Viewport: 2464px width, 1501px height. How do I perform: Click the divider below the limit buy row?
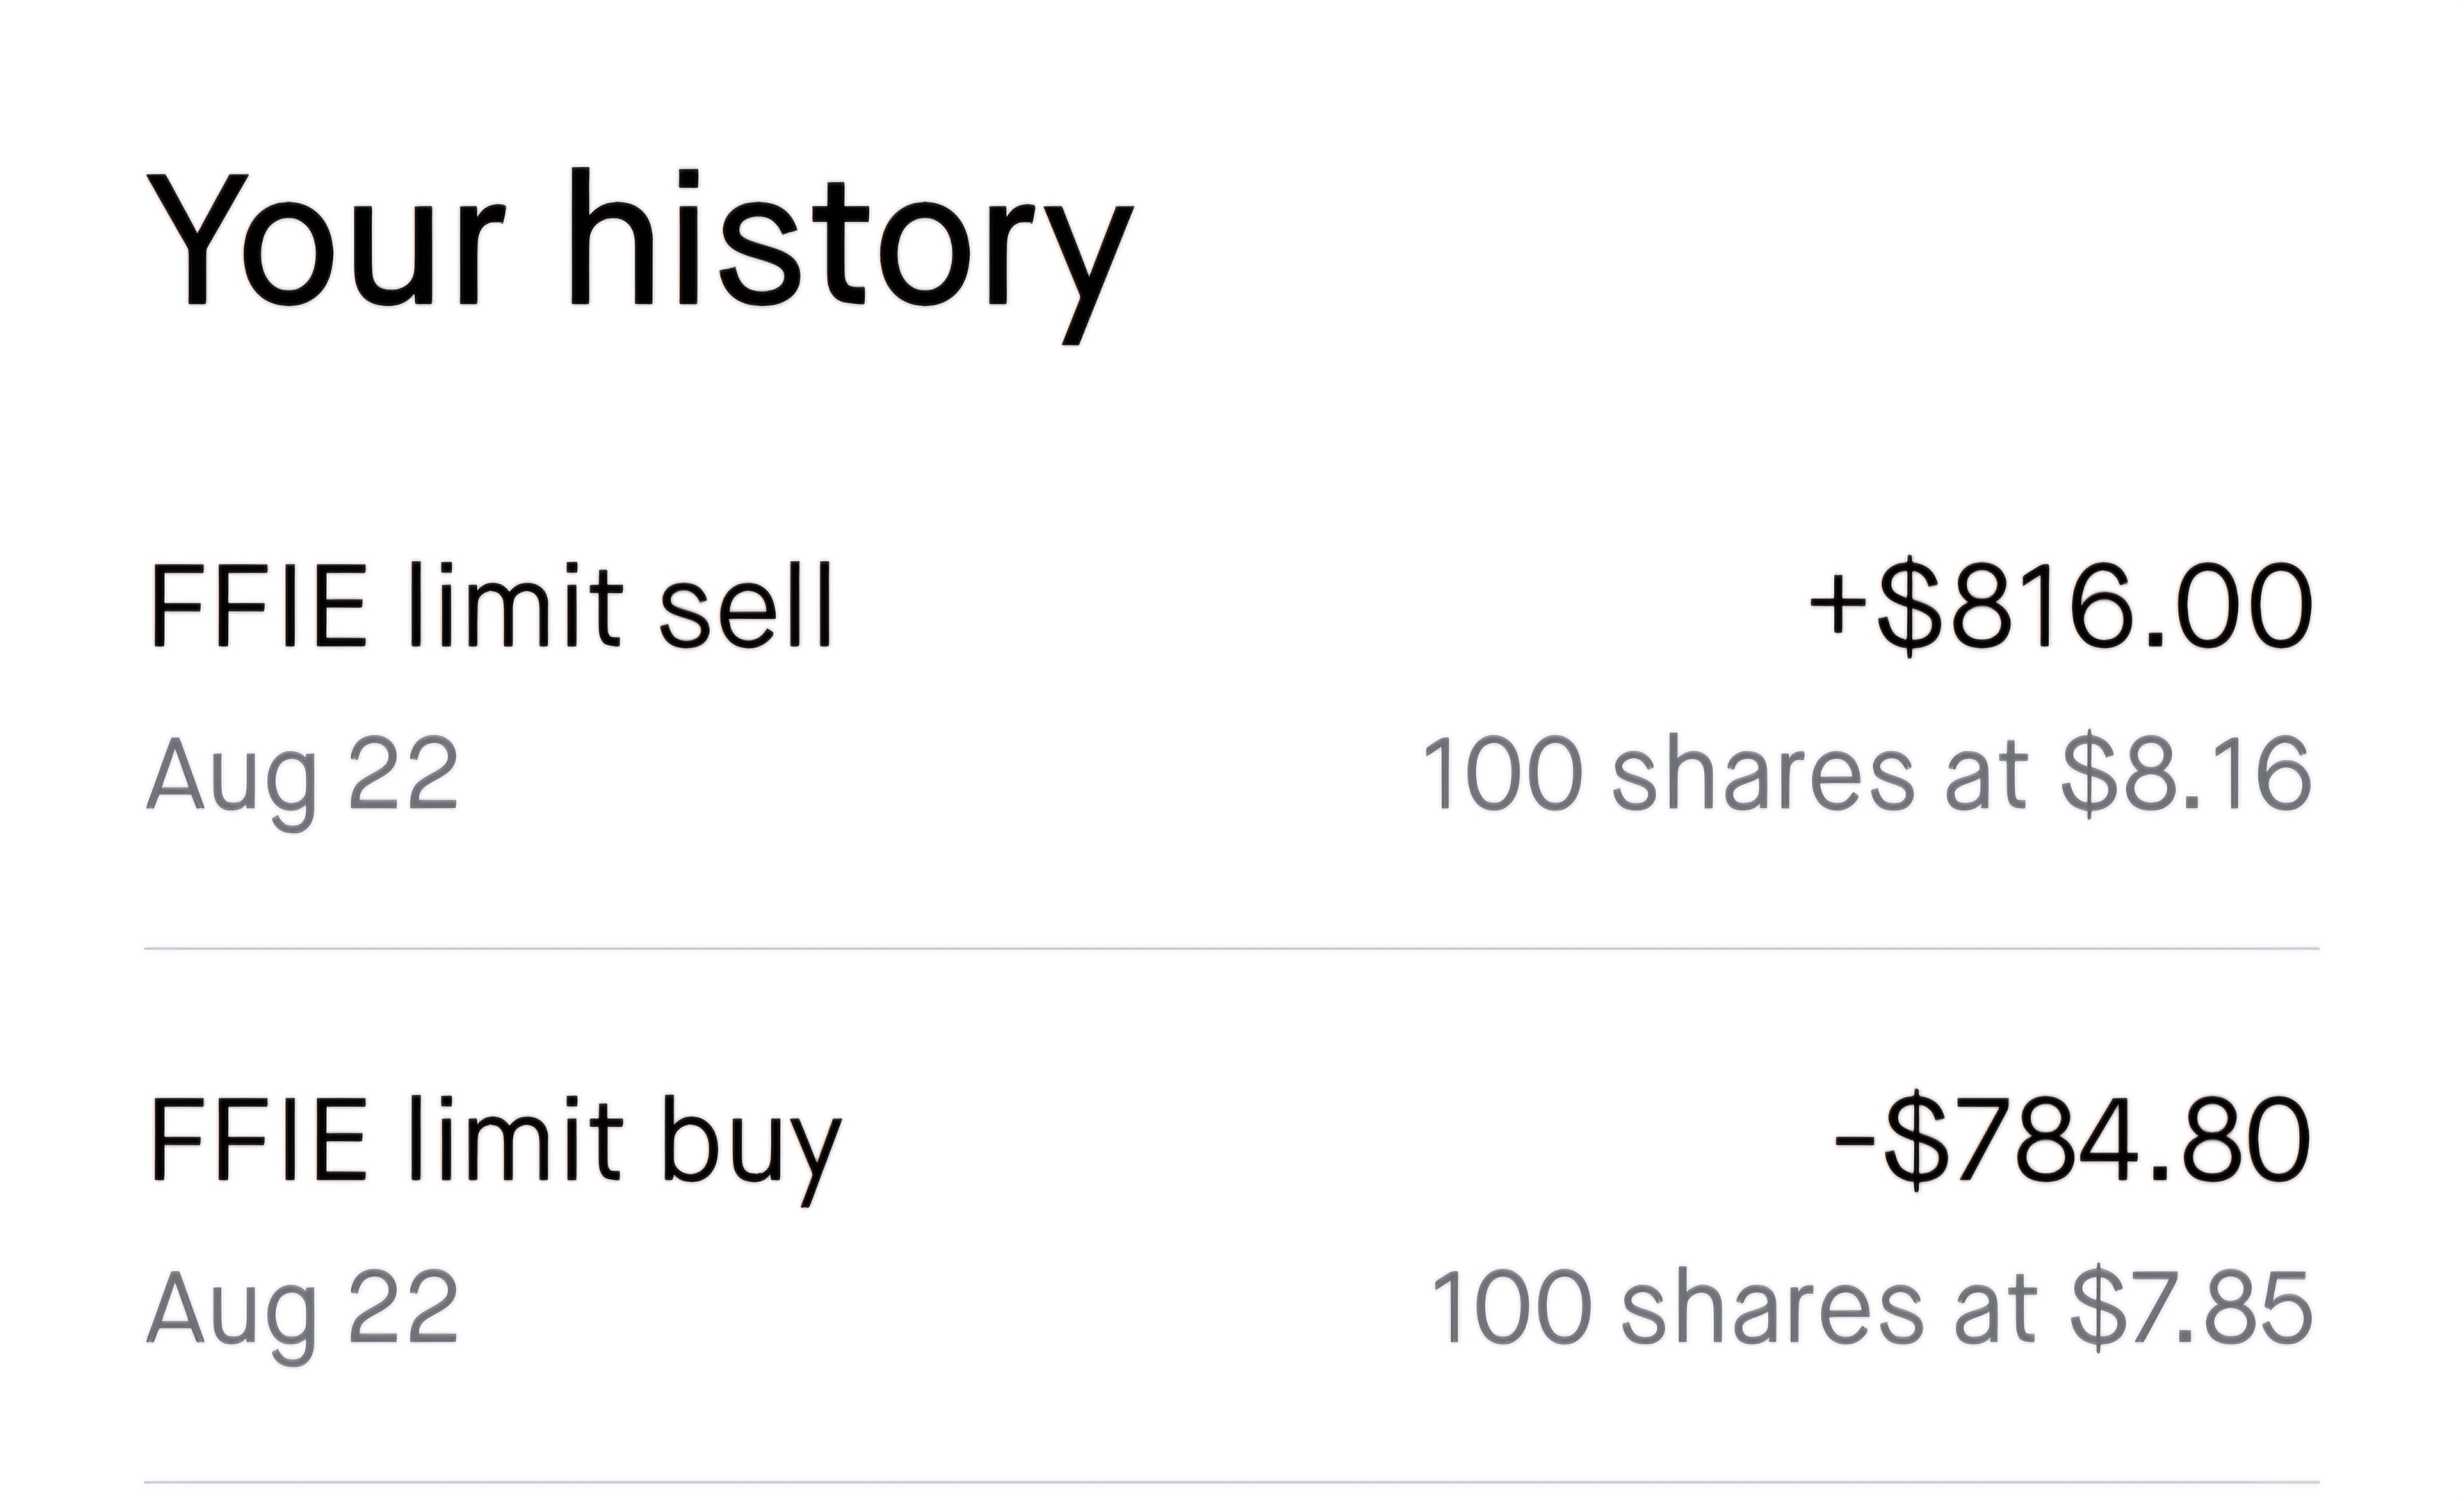pyautogui.click(x=1230, y=1481)
